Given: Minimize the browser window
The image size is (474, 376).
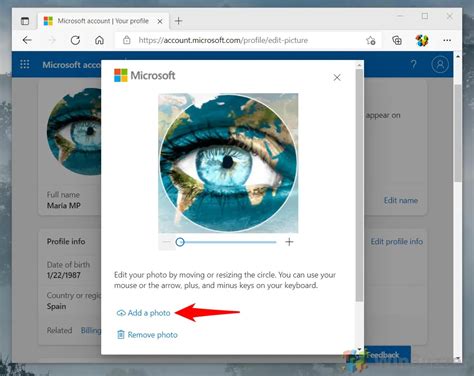Looking at the screenshot, I should click(x=400, y=16).
